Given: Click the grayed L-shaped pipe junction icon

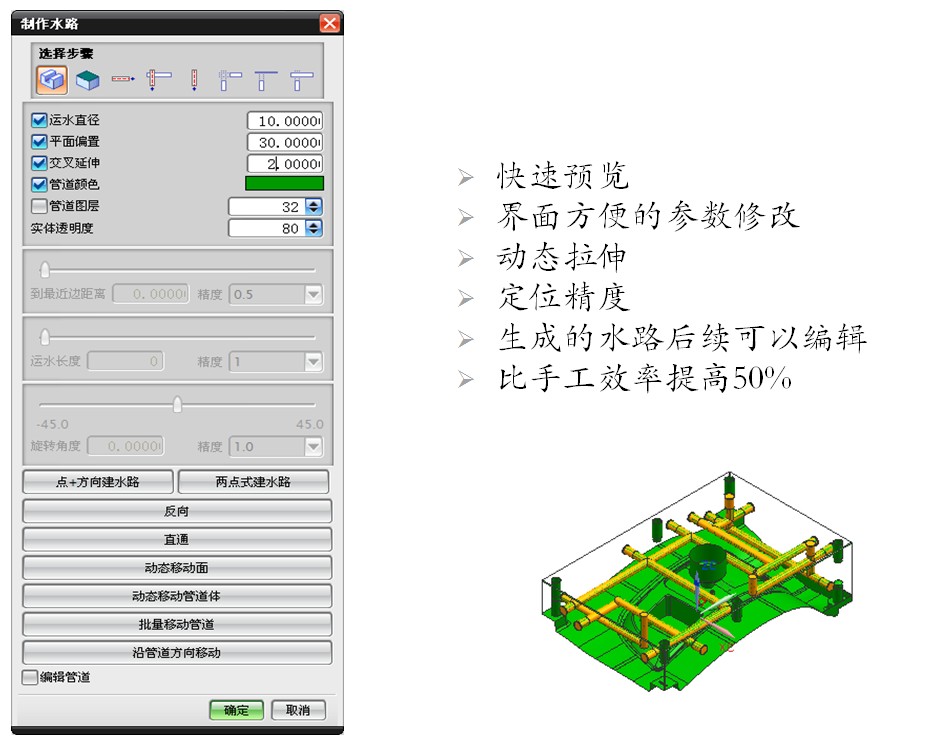Looking at the screenshot, I should (229, 79).
